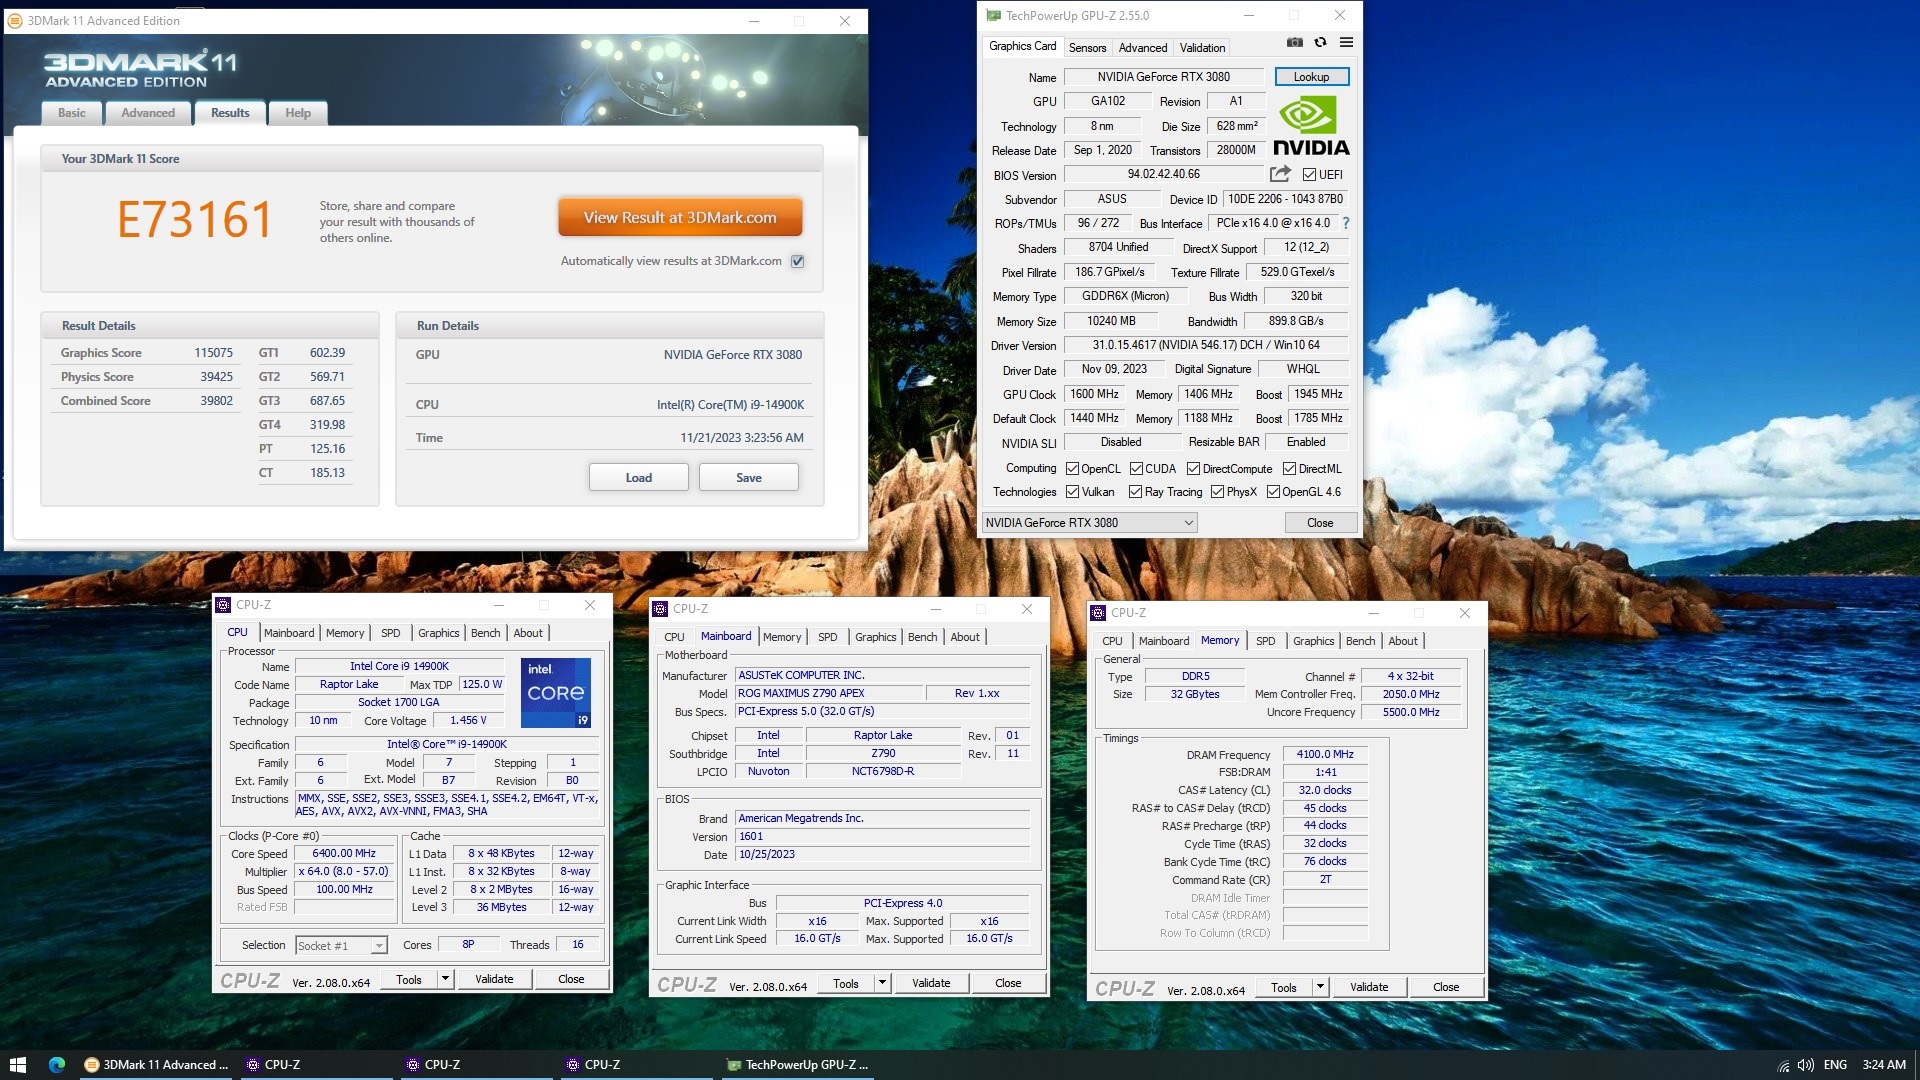Switch to the Advanced tab in 3DMark

pos(148,113)
